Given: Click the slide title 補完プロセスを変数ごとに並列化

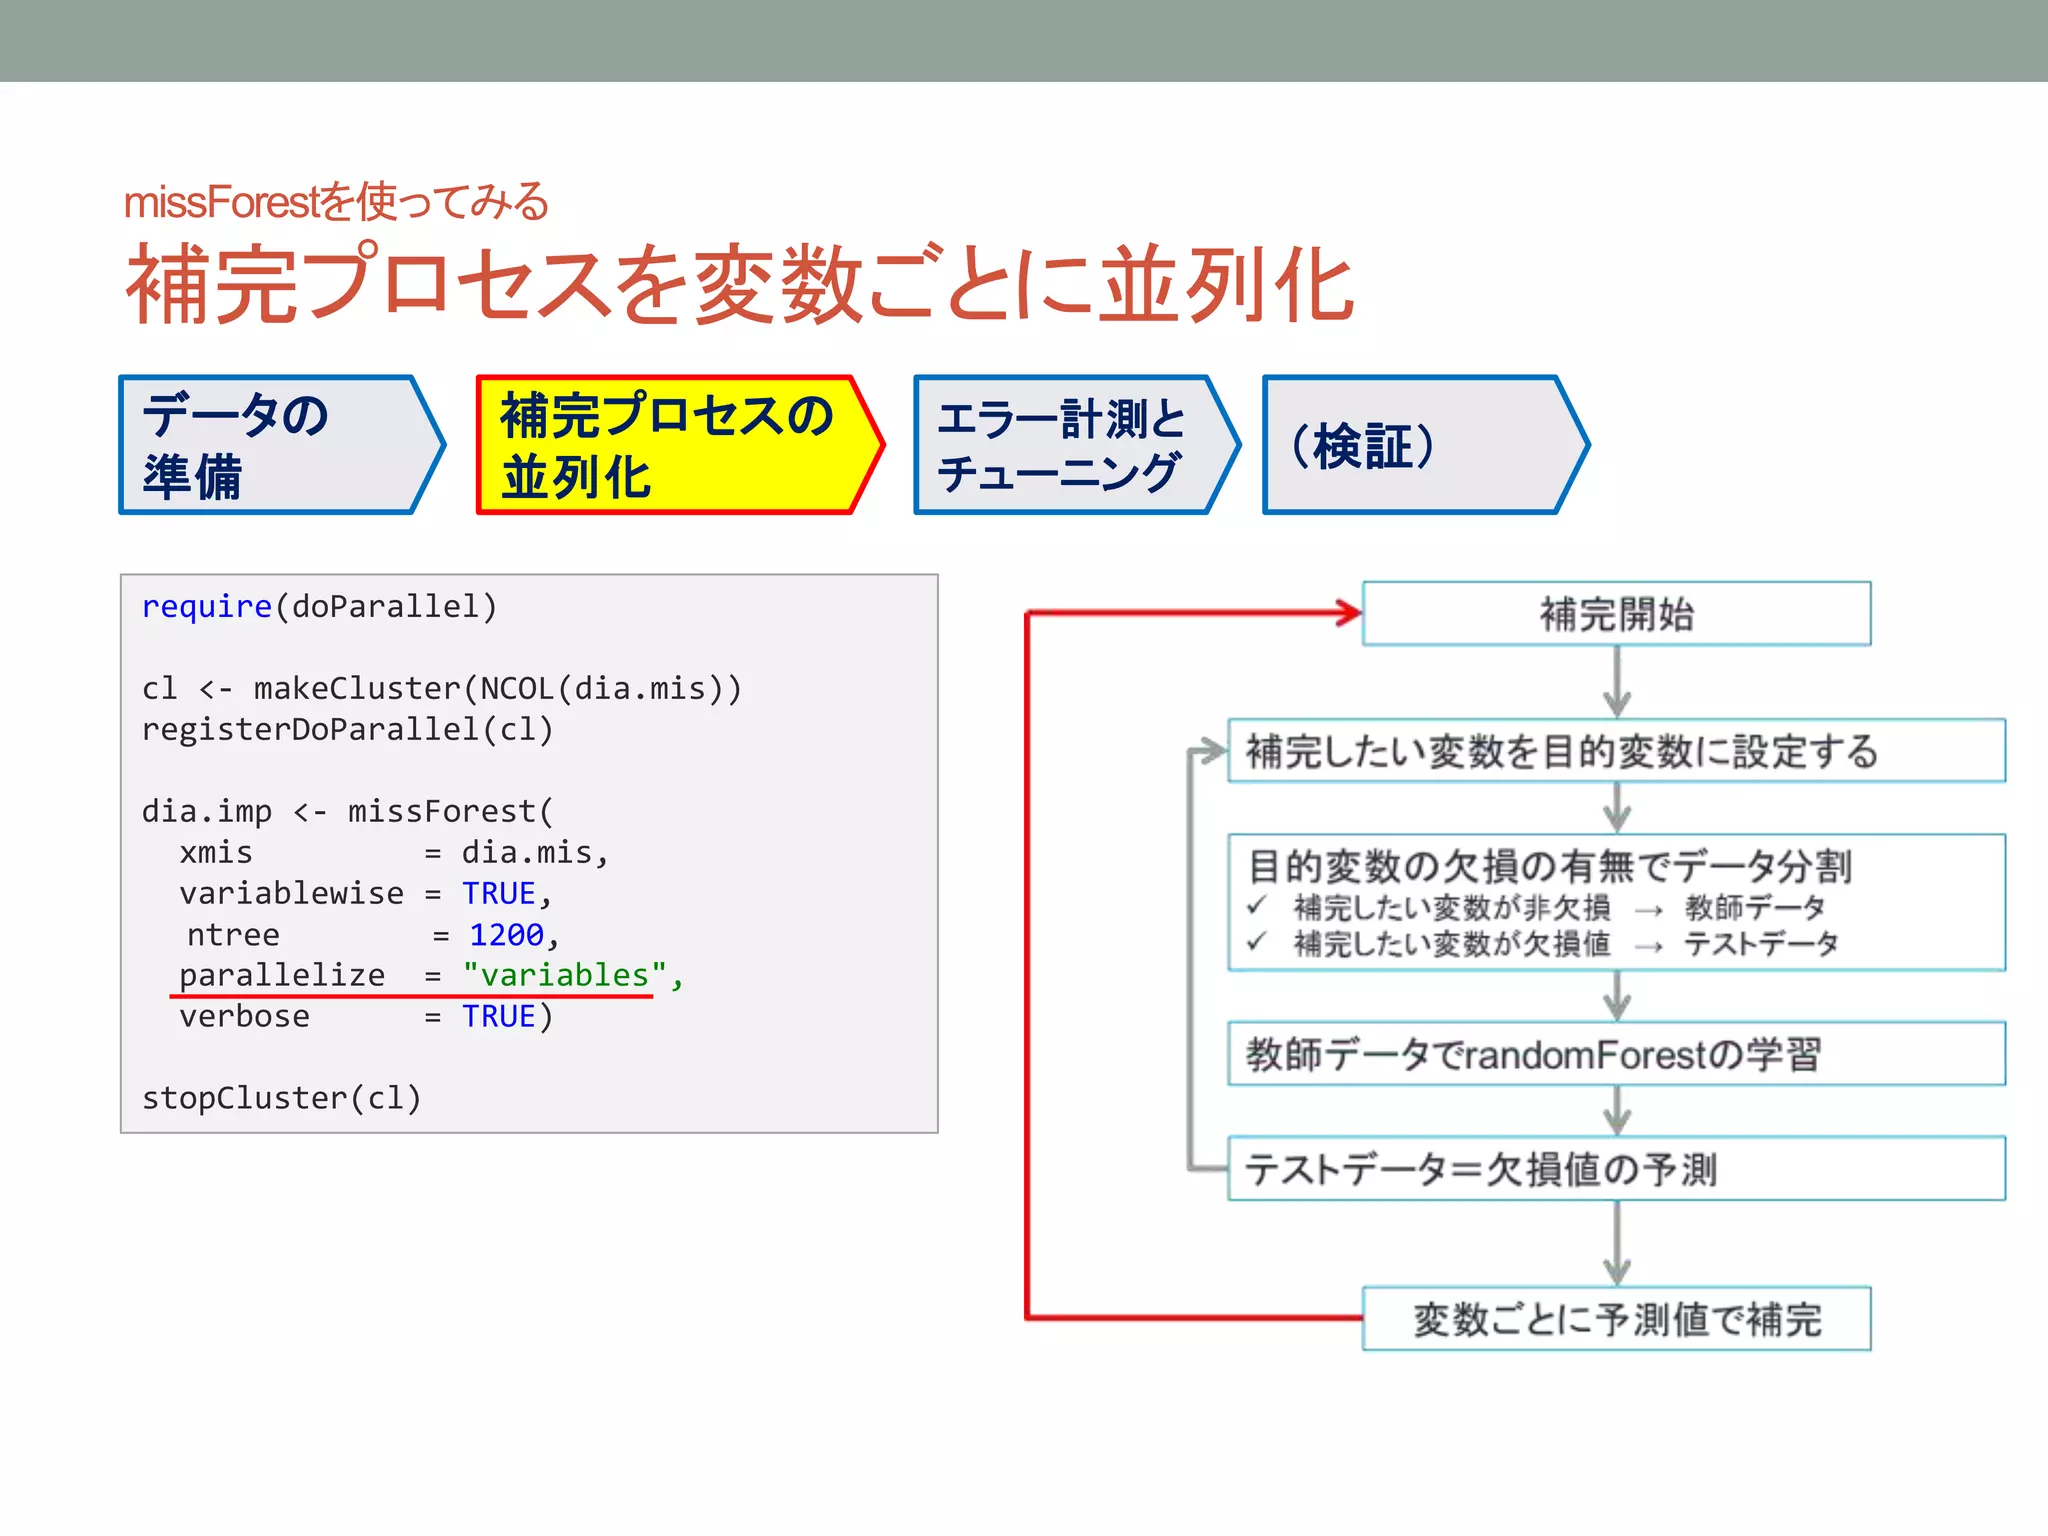Looking at the screenshot, I should (740, 285).
